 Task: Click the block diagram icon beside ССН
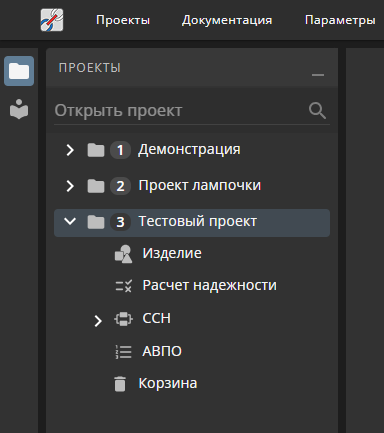[123, 319]
